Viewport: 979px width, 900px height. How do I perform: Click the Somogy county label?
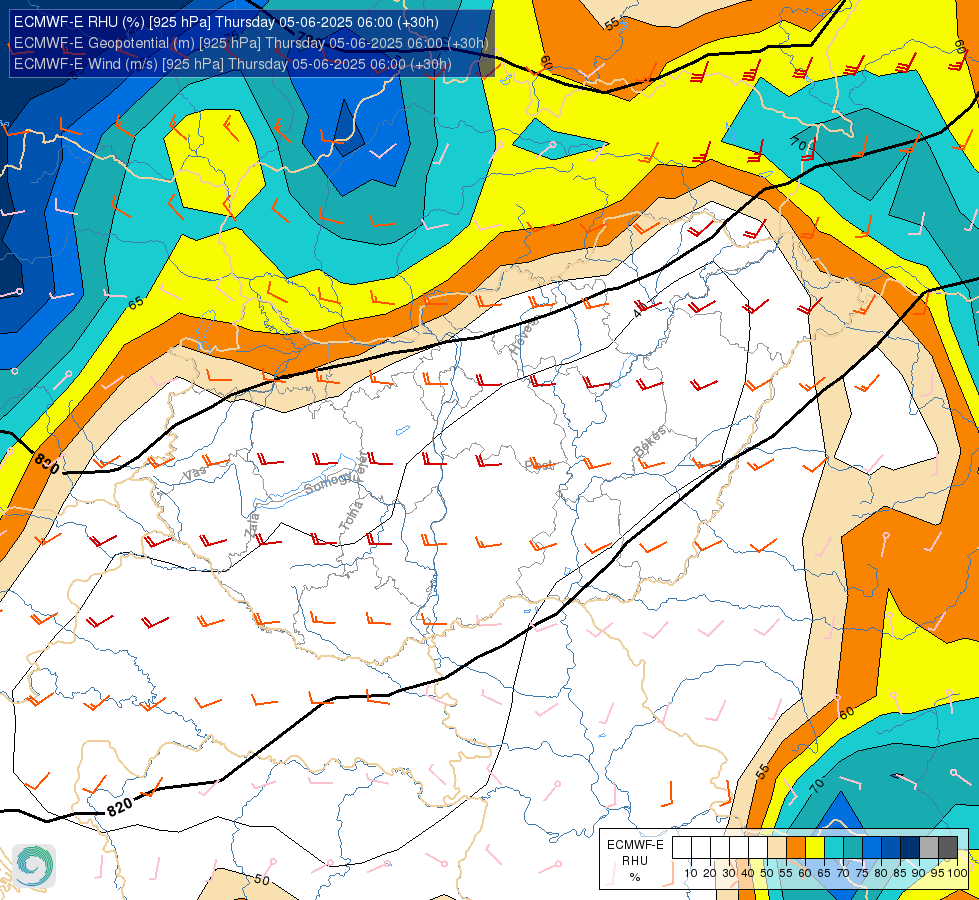pos(329,484)
